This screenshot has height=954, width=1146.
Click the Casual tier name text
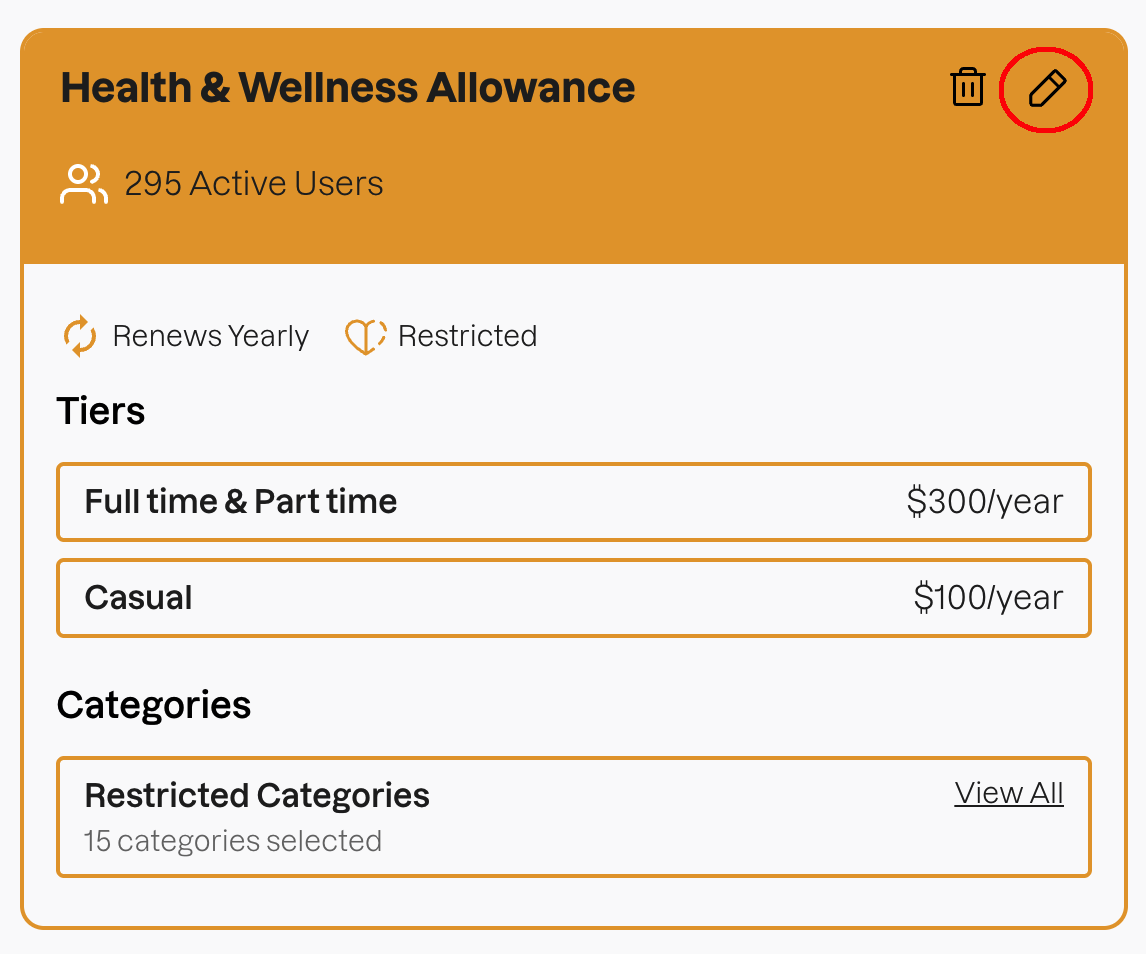coord(138,598)
